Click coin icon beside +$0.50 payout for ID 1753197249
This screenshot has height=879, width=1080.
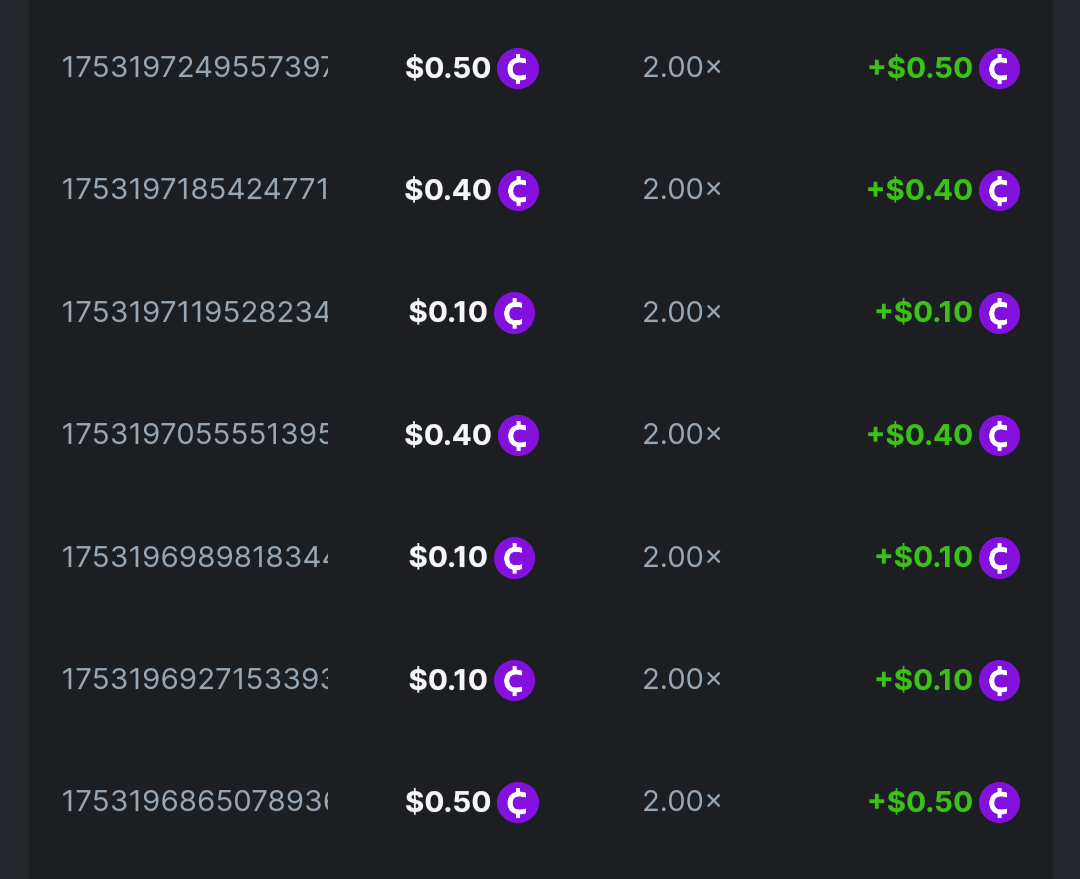click(x=999, y=69)
